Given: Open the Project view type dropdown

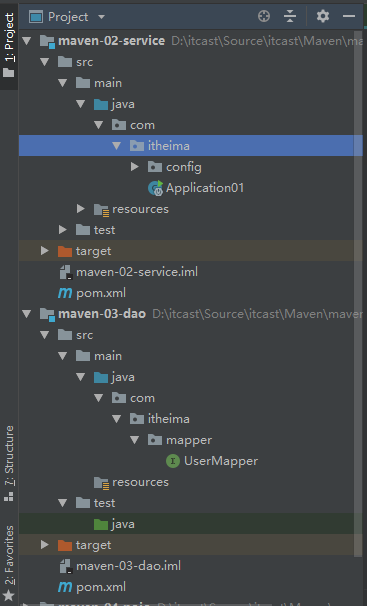Looking at the screenshot, I should coord(102,17).
